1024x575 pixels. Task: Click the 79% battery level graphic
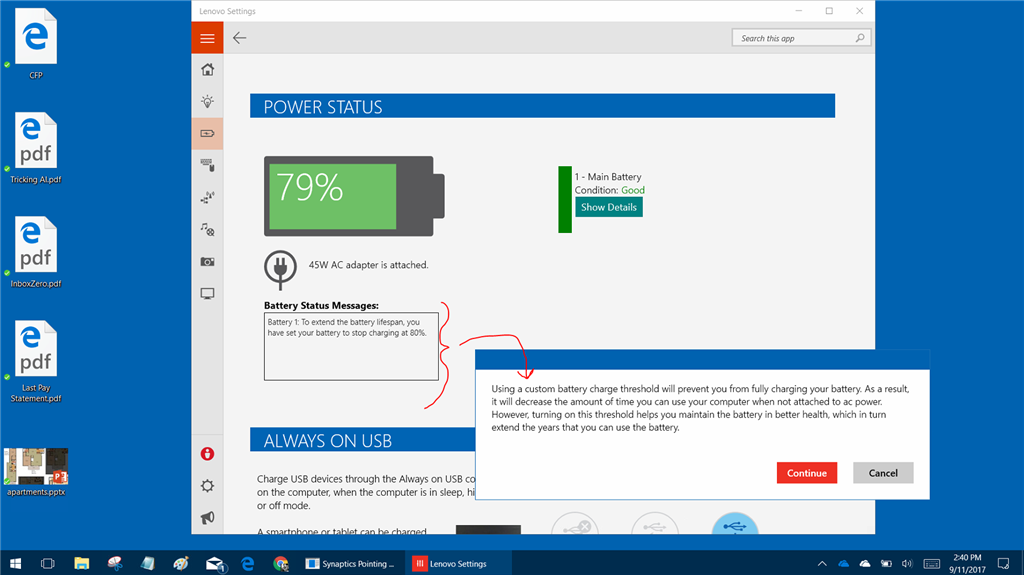pos(354,196)
